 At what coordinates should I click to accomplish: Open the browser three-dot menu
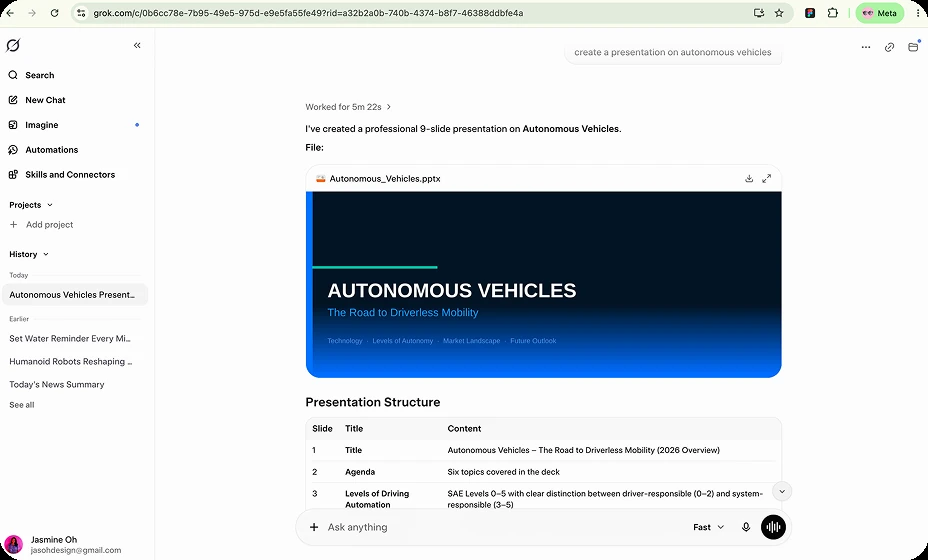coord(918,13)
